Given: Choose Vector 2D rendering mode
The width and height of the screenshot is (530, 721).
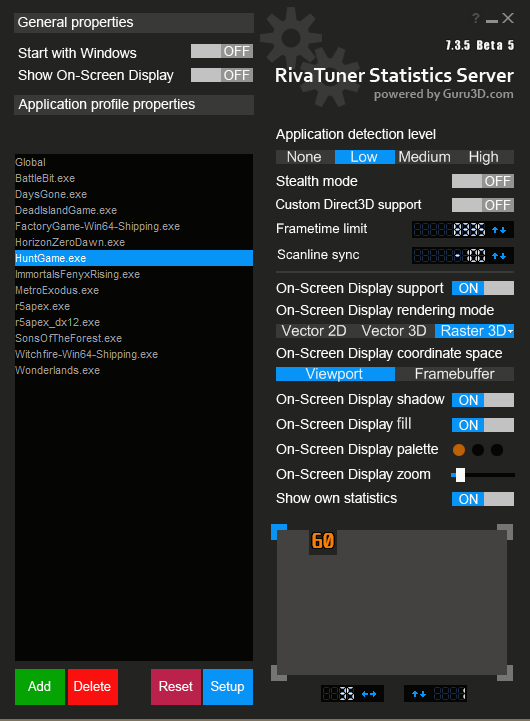Looking at the screenshot, I should (x=314, y=331).
